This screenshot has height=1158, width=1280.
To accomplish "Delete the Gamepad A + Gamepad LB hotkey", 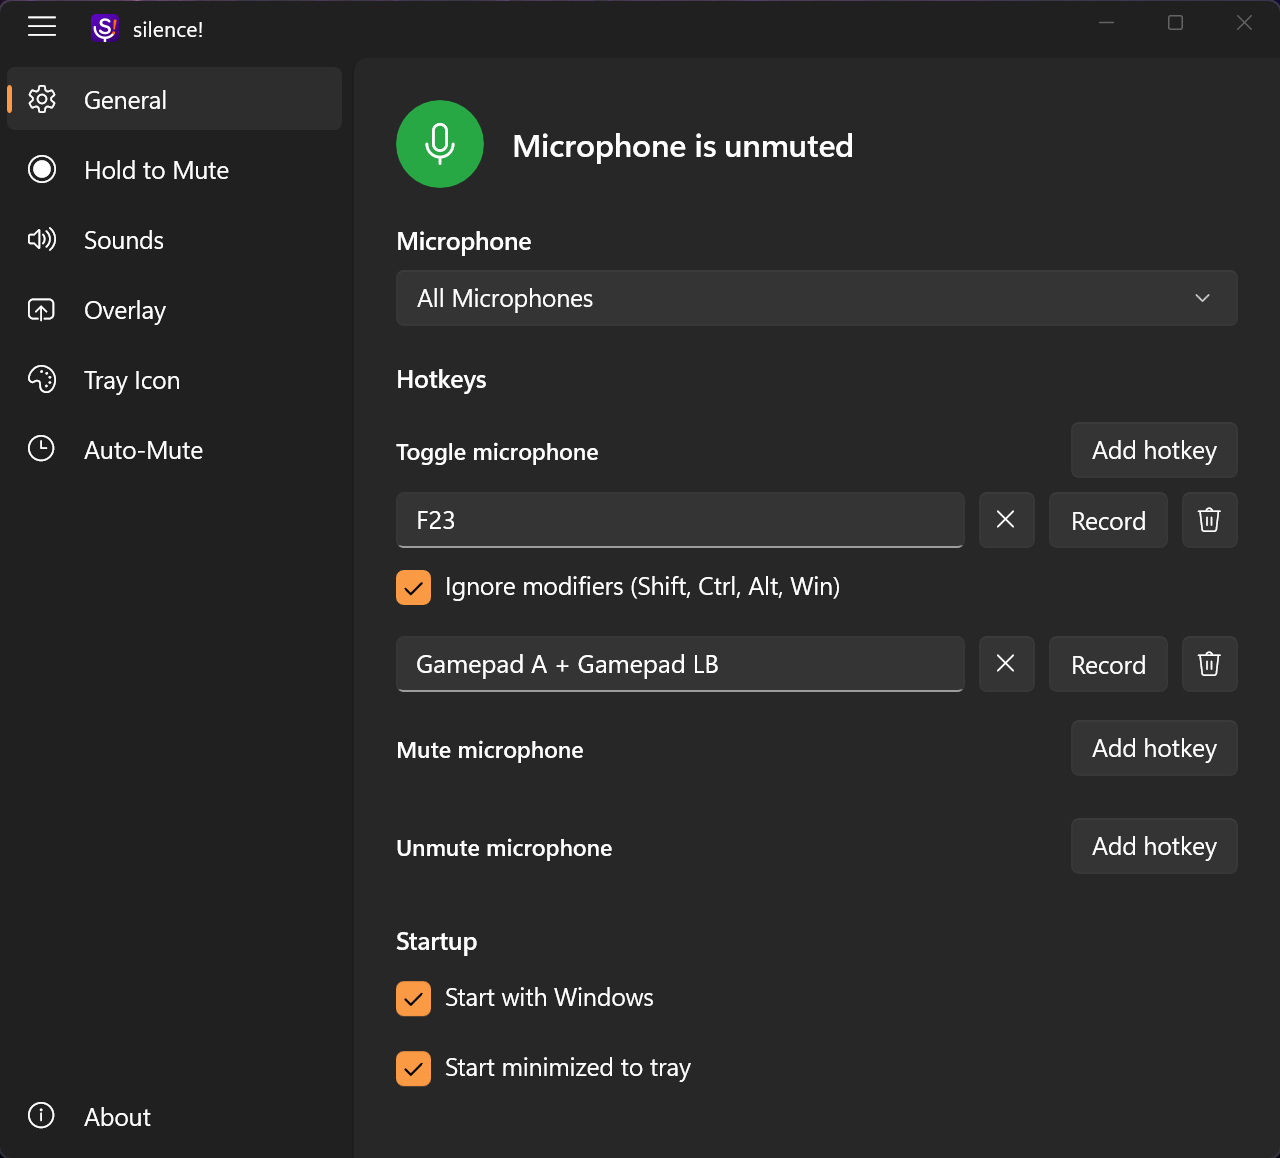I will pos(1209,664).
